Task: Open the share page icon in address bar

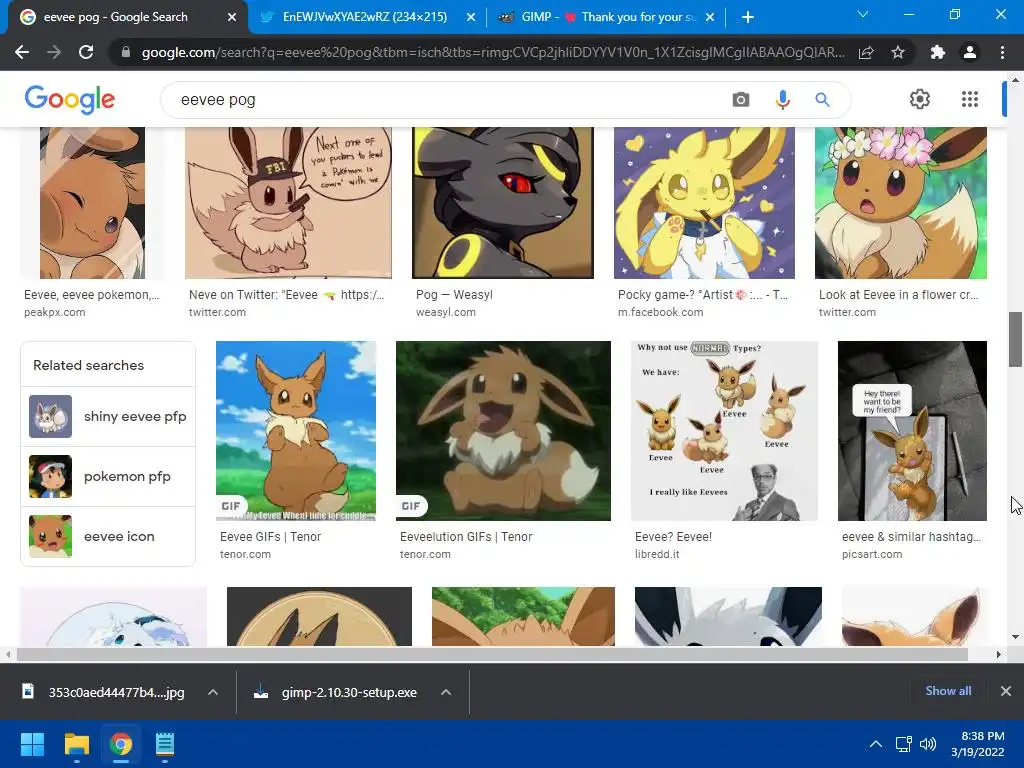Action: [x=866, y=52]
